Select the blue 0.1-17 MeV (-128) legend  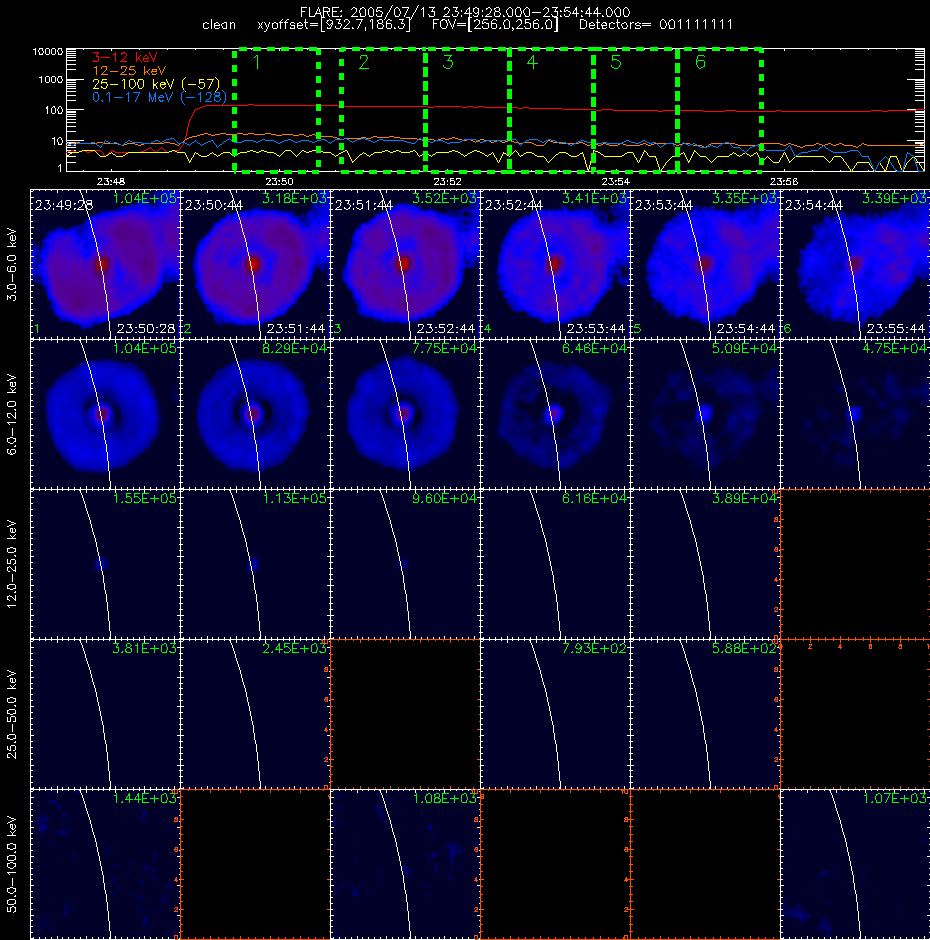pyautogui.click(x=159, y=97)
